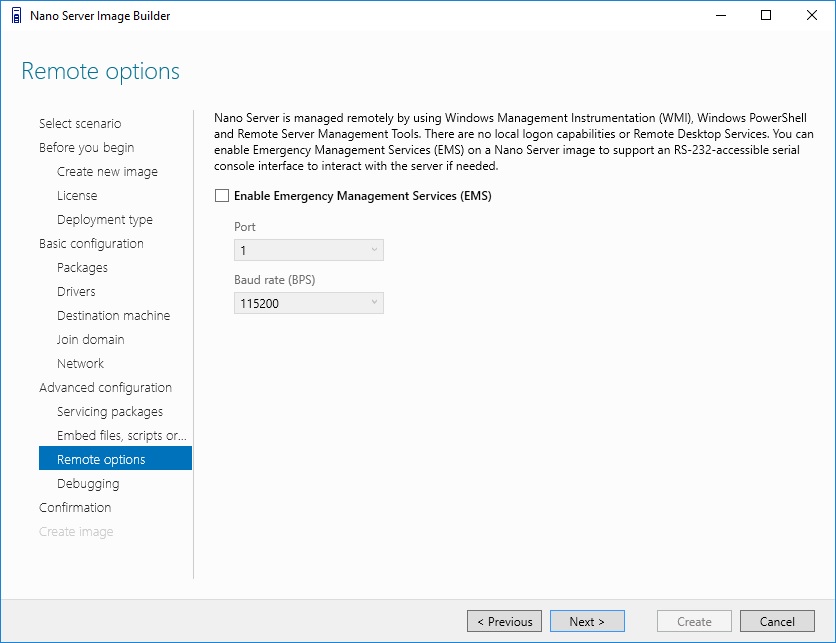Go to Basic configuration section
This screenshot has width=836, height=643.
(91, 244)
